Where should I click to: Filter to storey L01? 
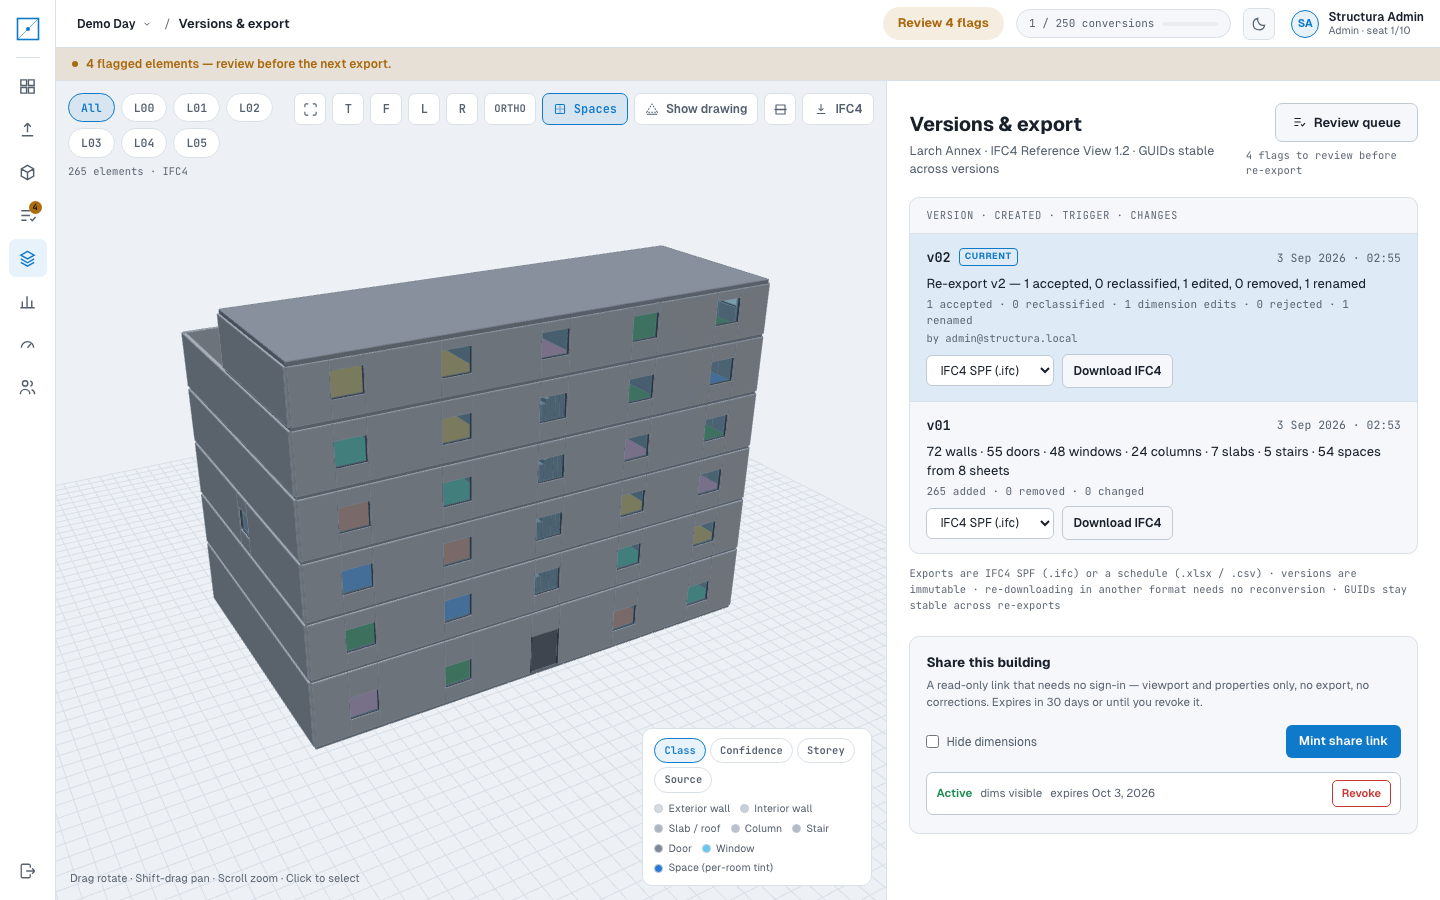pos(197,108)
